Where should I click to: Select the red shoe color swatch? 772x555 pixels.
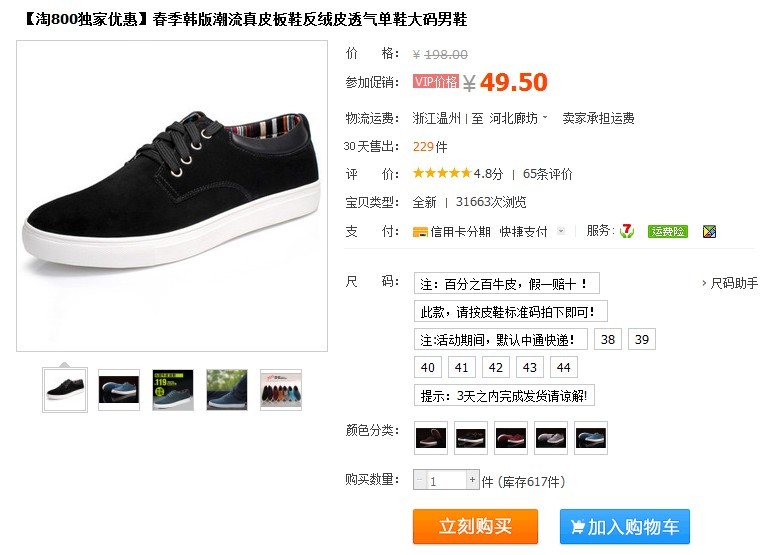511,438
